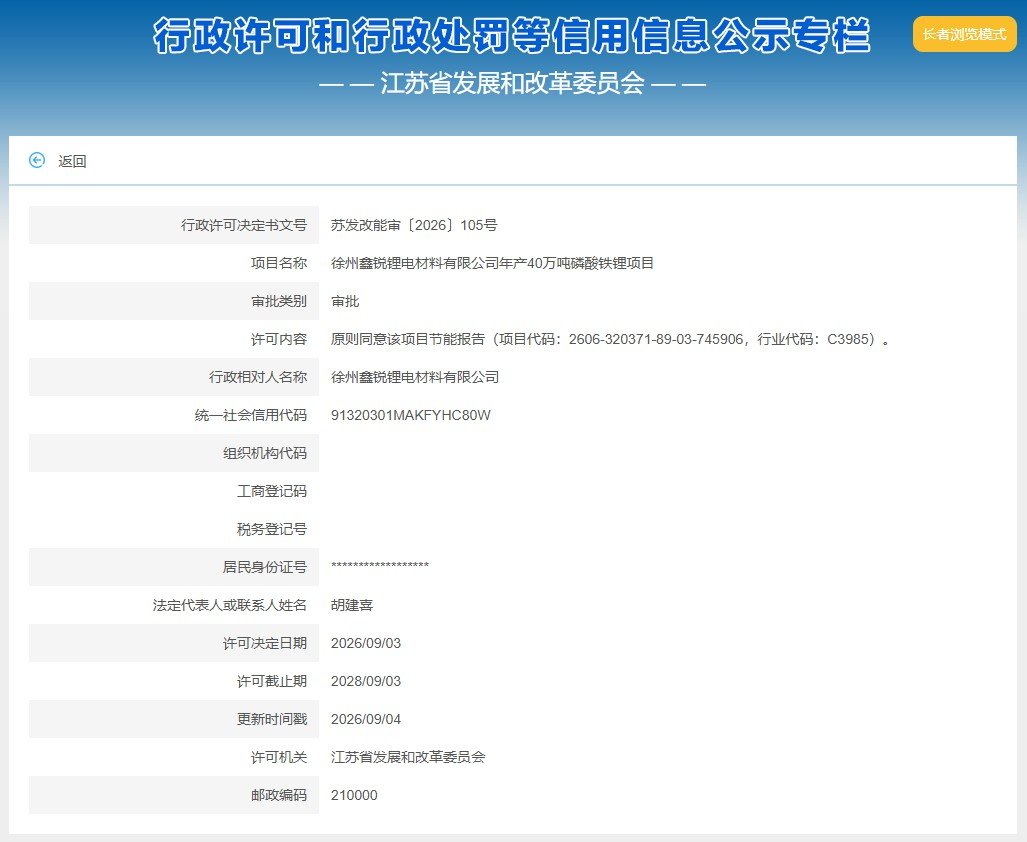The height and width of the screenshot is (842, 1027).
Task: Click the 邮政编码 label
Action: 279,795
